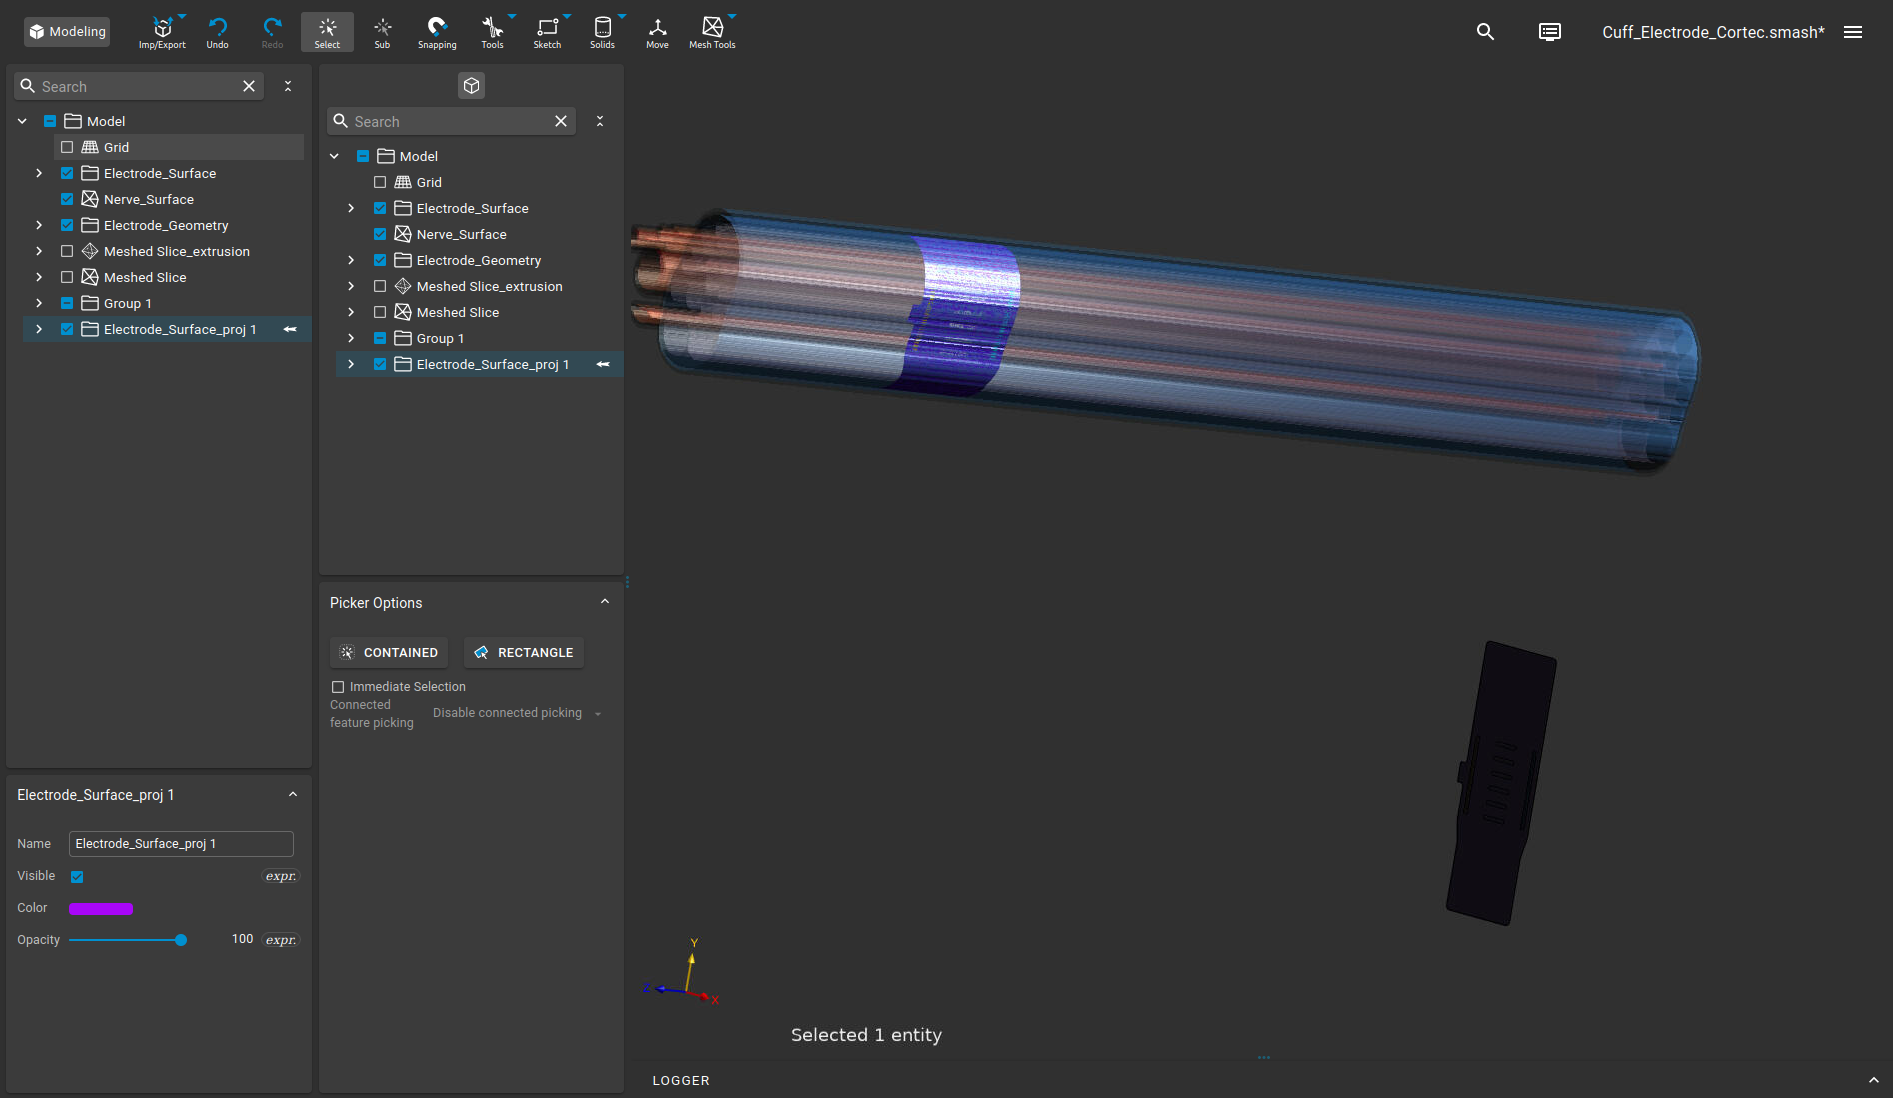Viewport: 1893px width, 1098px height.
Task: Click the opacity value 100
Action: 242,939
